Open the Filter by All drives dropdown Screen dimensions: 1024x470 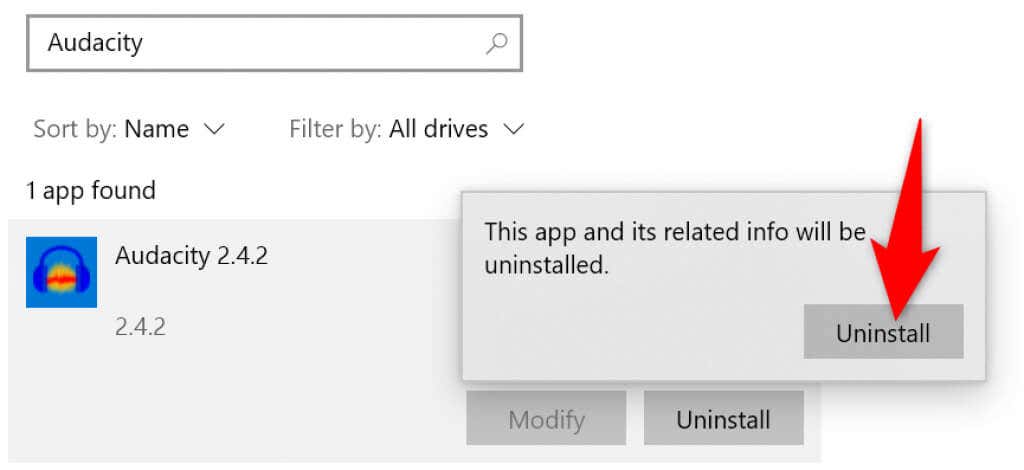pyautogui.click(x=406, y=129)
